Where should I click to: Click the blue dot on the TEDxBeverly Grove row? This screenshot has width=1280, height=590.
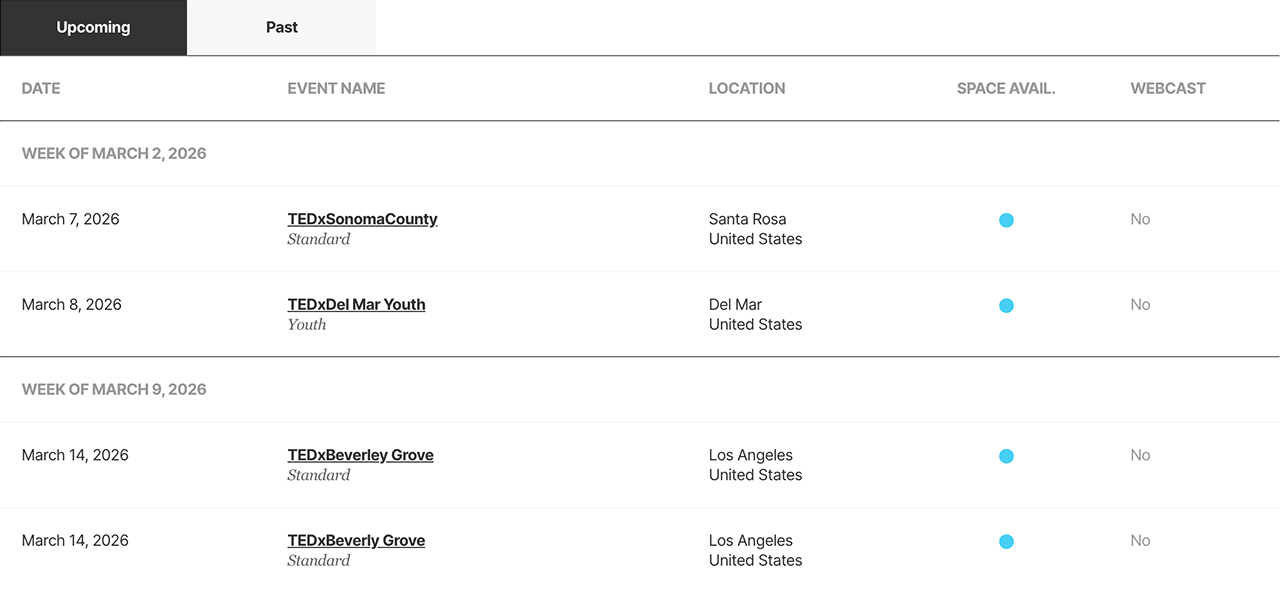coord(1006,541)
